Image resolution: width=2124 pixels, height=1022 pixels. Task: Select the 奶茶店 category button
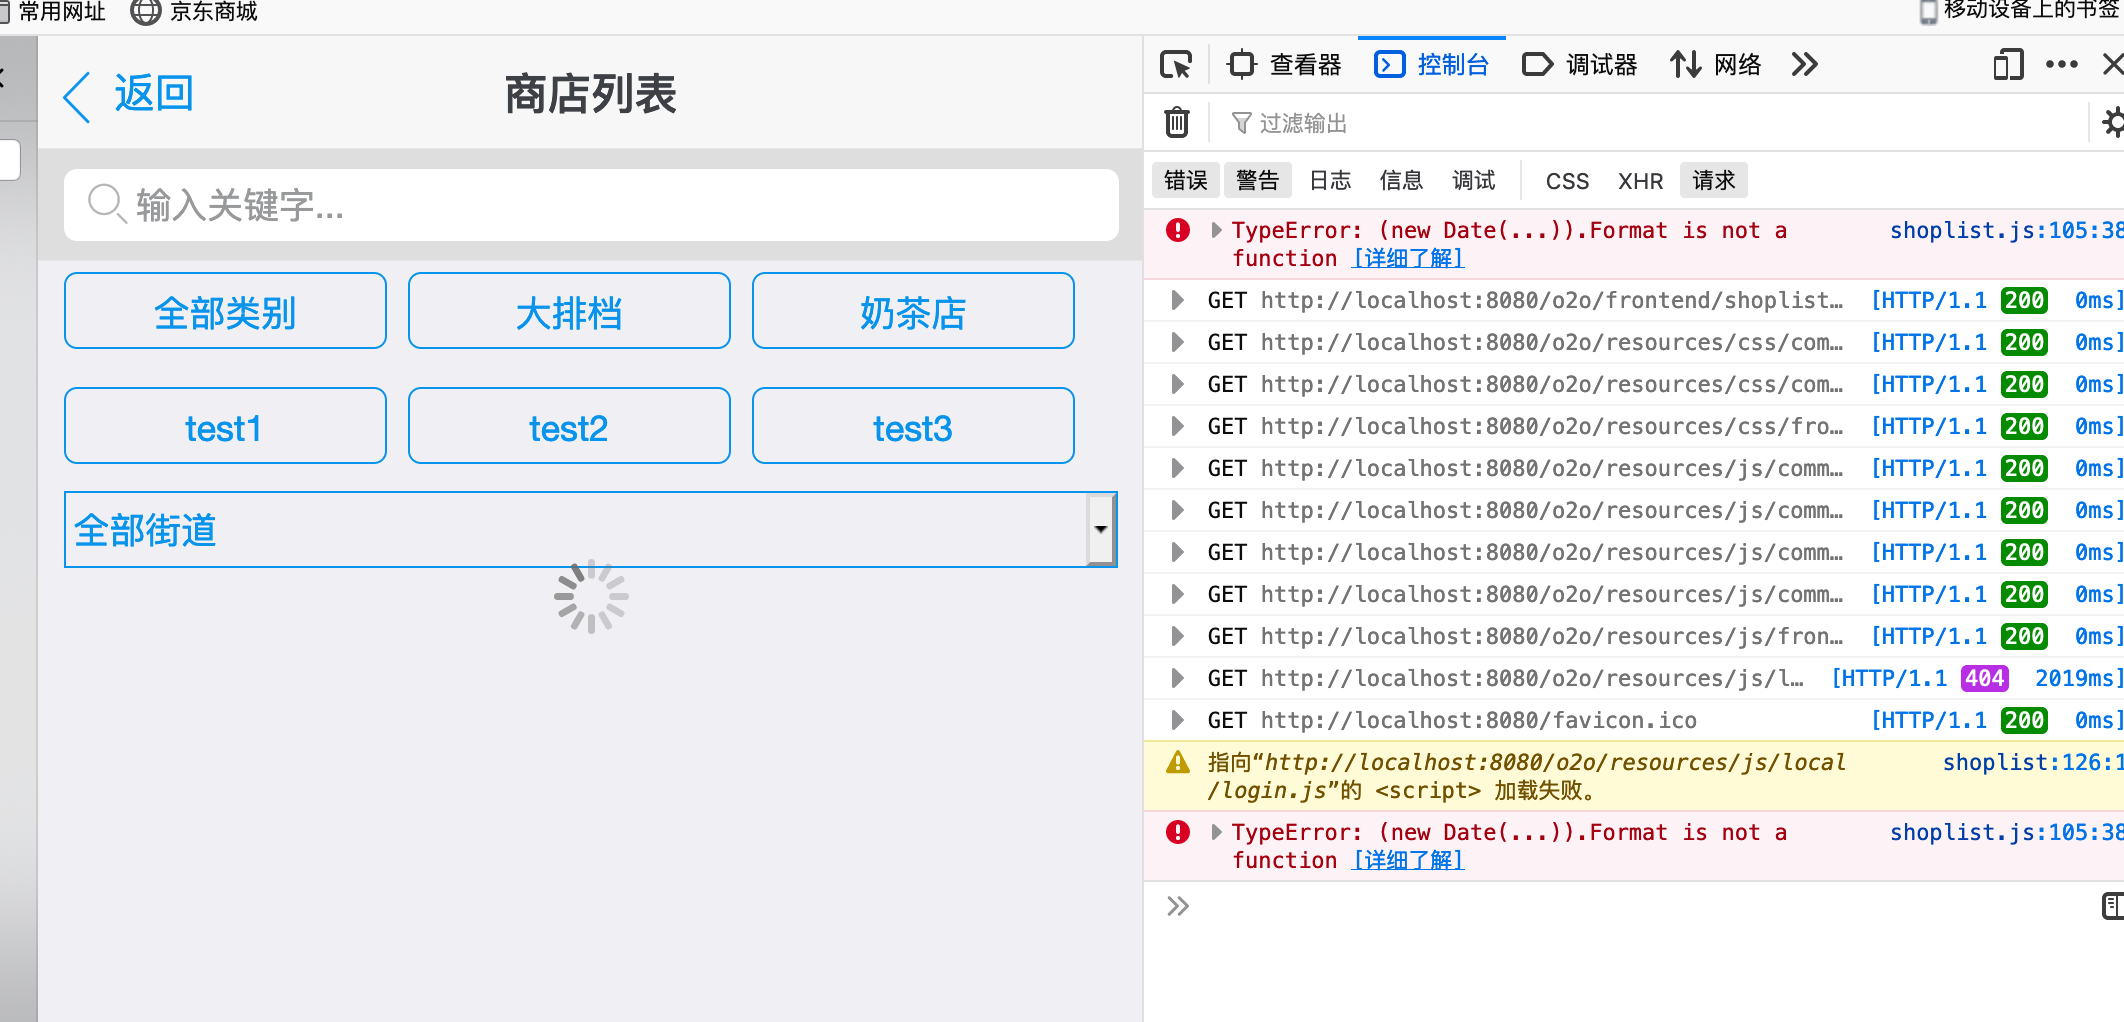pyautogui.click(x=913, y=311)
